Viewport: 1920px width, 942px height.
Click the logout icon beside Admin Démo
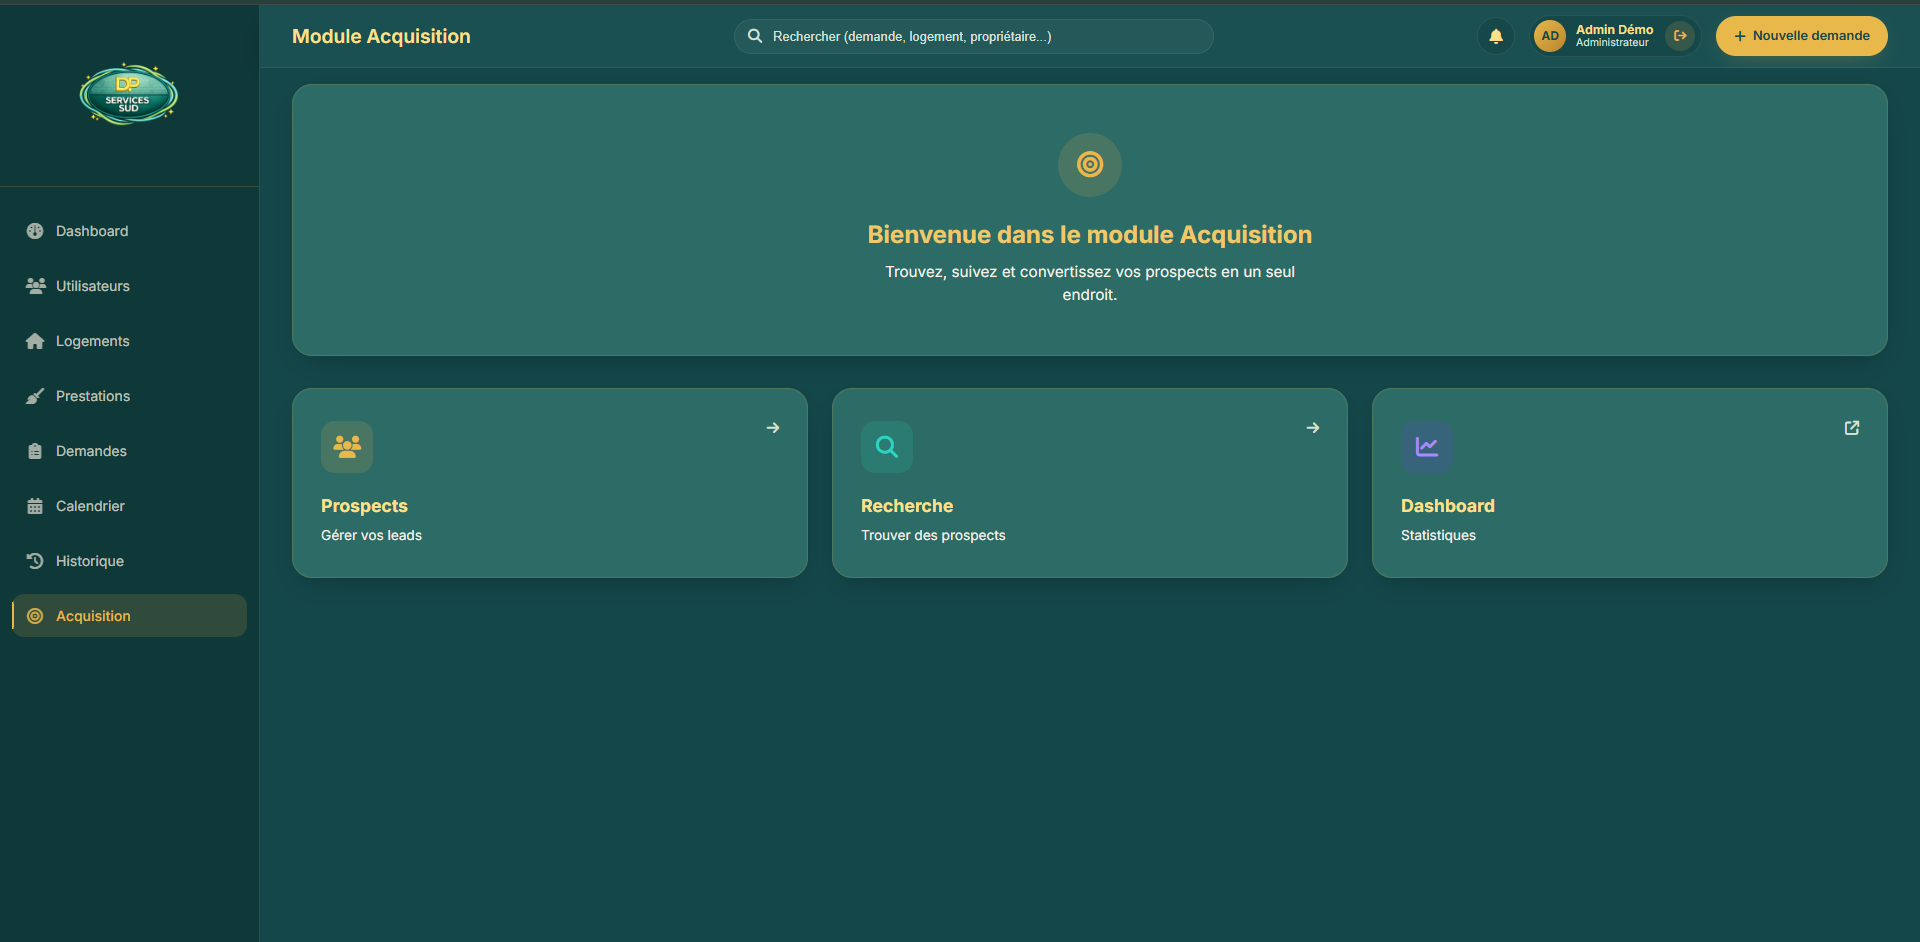[1680, 36]
